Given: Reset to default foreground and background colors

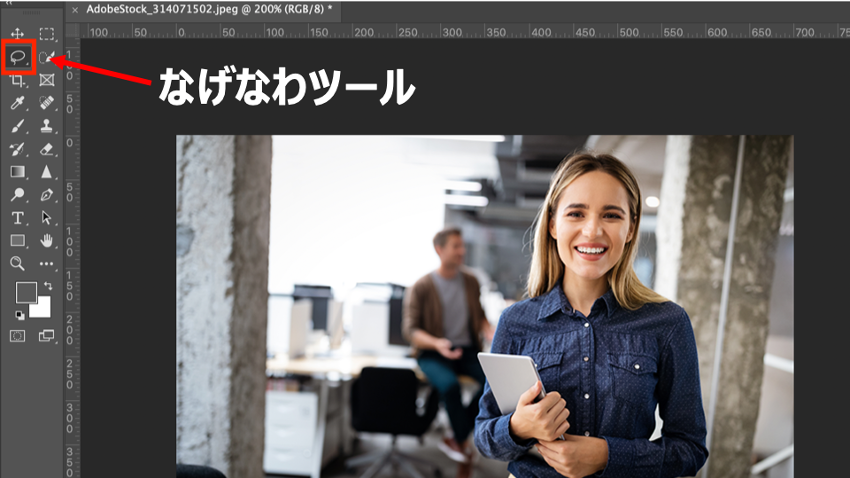Looking at the screenshot, I should click(x=20, y=315).
